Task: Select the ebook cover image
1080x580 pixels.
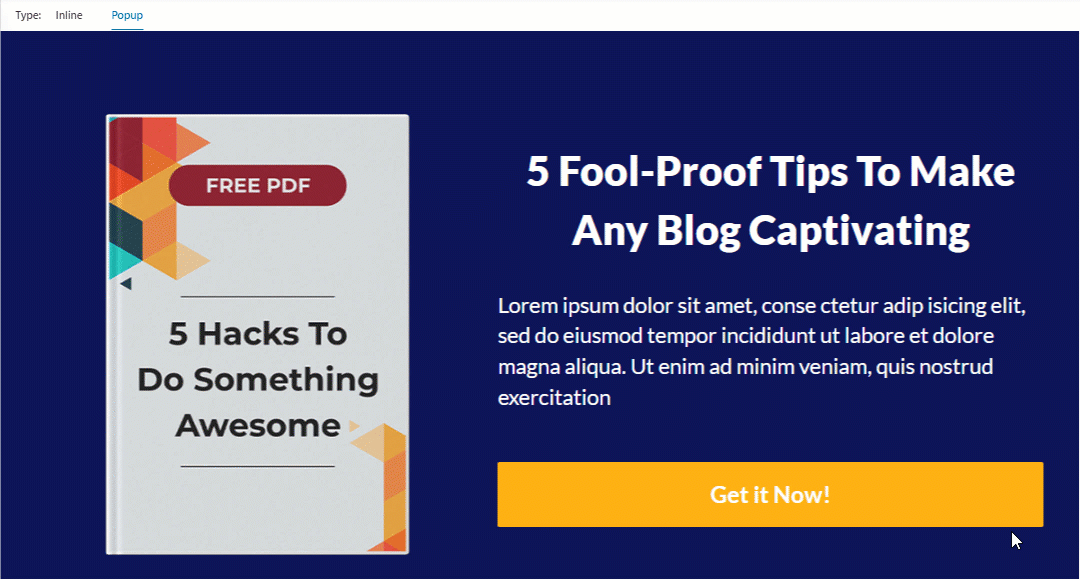Action: [x=258, y=335]
